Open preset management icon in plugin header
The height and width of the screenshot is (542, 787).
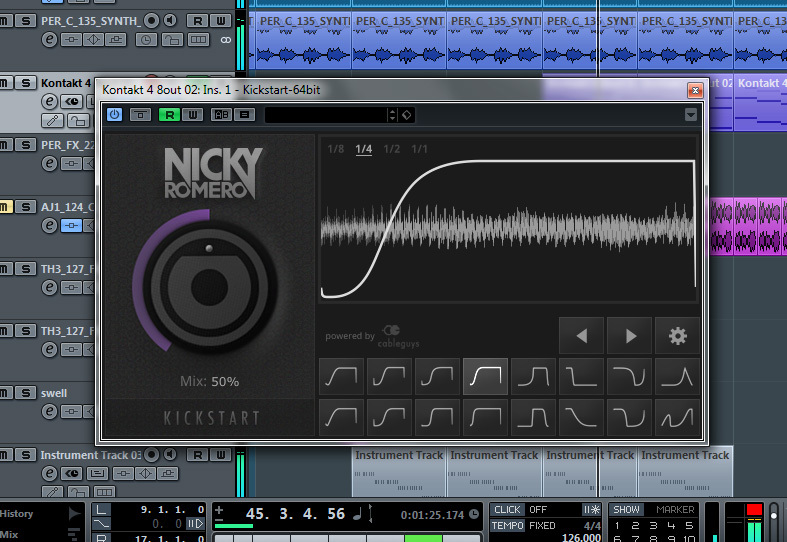244,115
